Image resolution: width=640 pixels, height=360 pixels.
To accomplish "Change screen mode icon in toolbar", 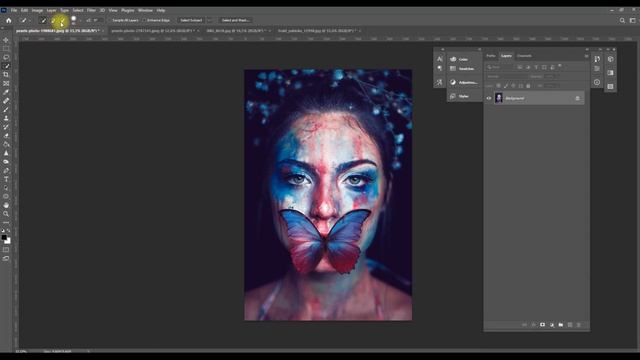I will pos(6,258).
